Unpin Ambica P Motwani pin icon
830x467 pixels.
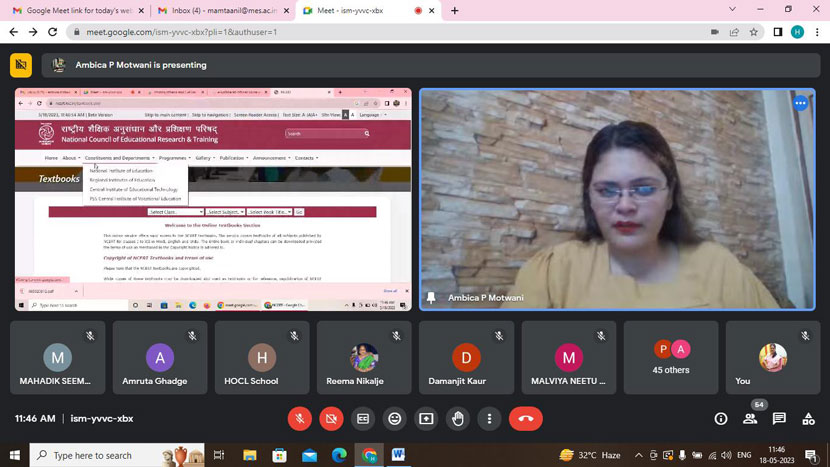coord(431,298)
